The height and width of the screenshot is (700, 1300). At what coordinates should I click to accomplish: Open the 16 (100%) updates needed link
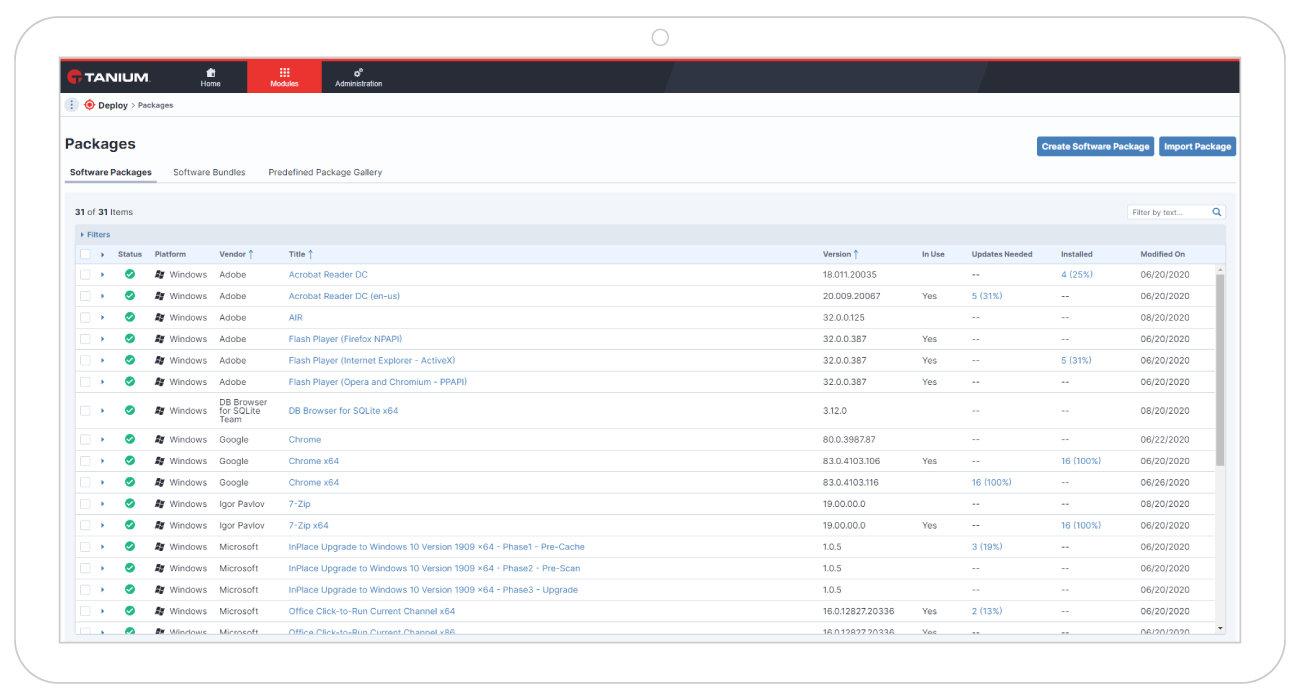[x=991, y=482]
